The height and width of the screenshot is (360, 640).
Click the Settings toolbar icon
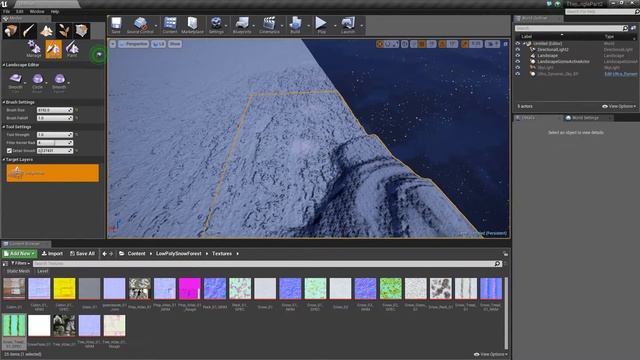(216, 25)
